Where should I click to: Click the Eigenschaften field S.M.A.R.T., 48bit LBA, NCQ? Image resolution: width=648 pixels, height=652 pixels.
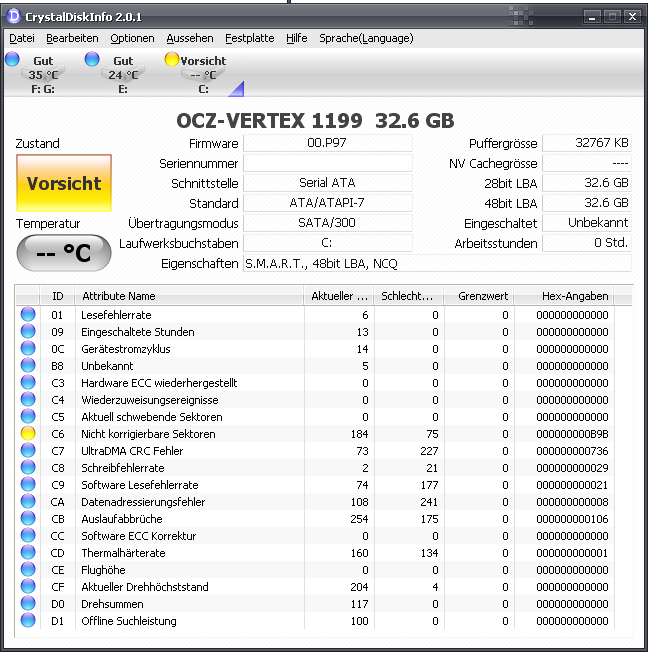[437, 263]
